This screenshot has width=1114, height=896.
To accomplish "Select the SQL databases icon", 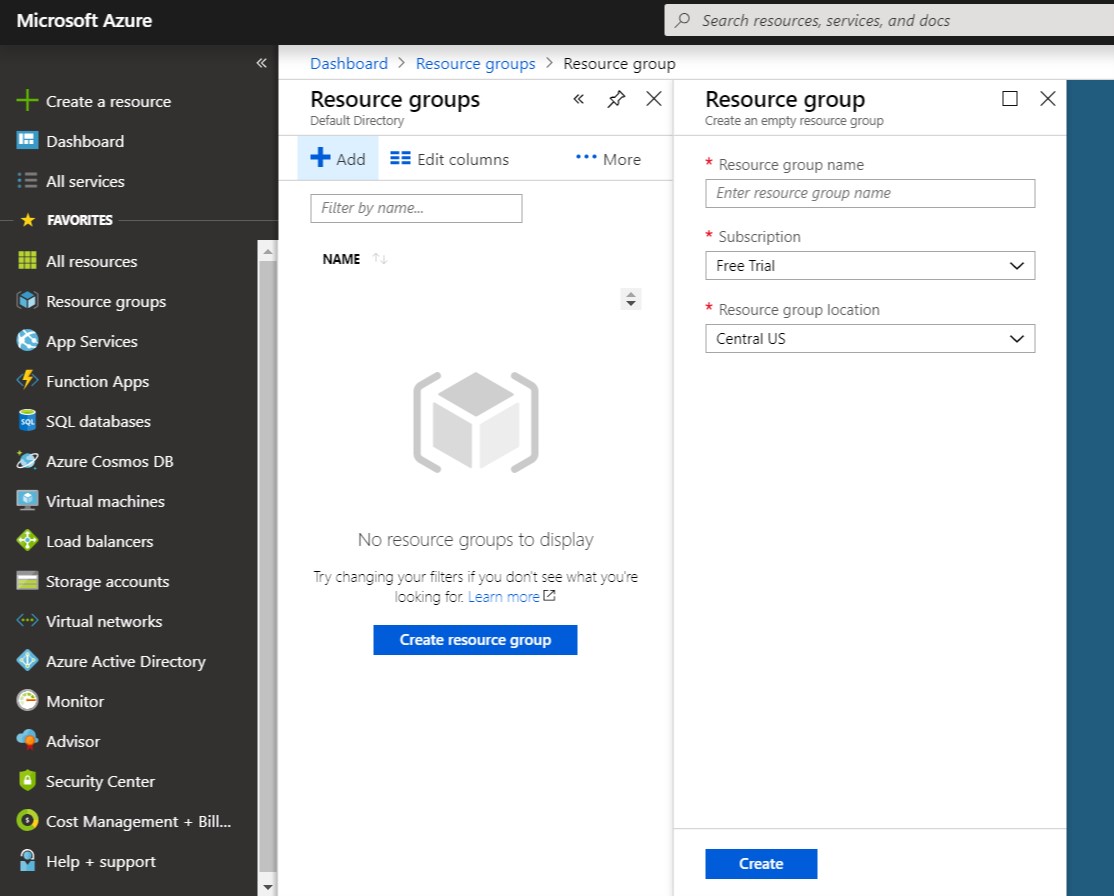I will (28, 421).
